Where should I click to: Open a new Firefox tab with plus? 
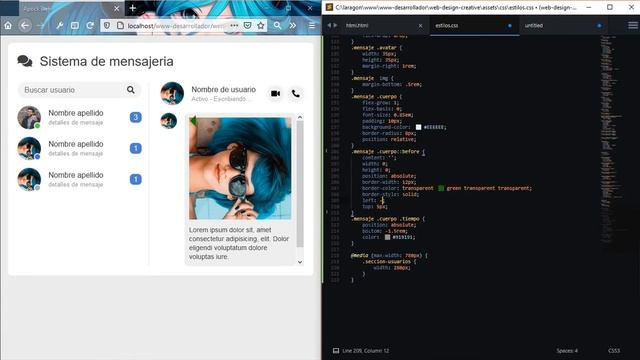(132, 8)
